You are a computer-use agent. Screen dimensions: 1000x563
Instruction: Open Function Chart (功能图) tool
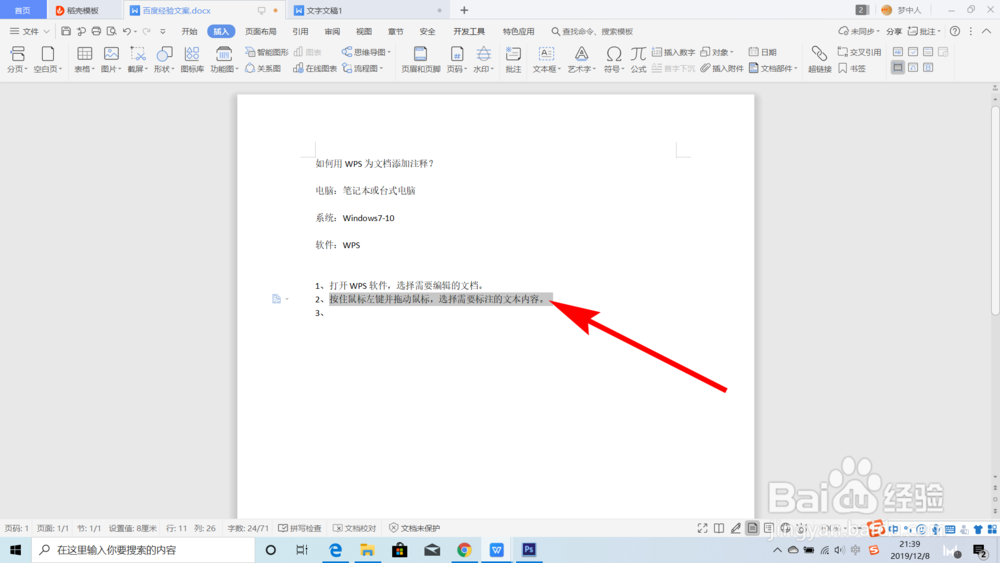(224, 59)
